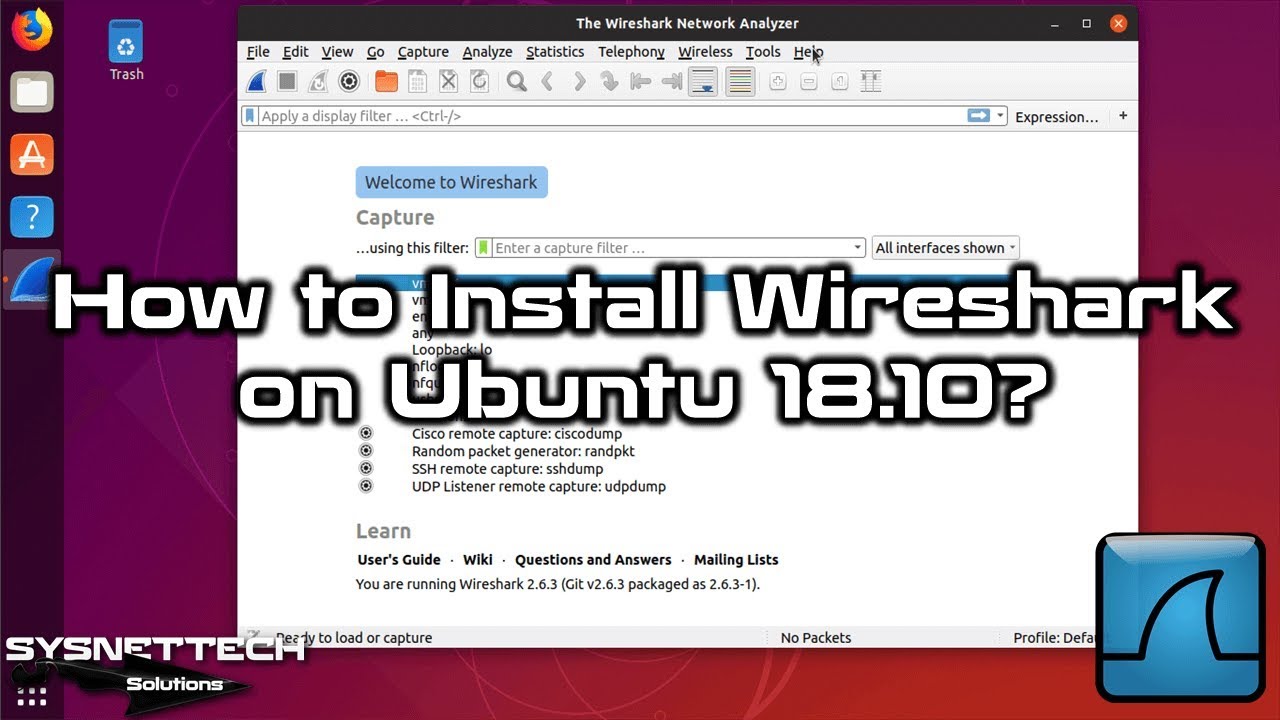Viewport: 1280px width, 720px height.
Task: Select UDP Listener remote capture: udpdump interface
Action: coord(538,486)
